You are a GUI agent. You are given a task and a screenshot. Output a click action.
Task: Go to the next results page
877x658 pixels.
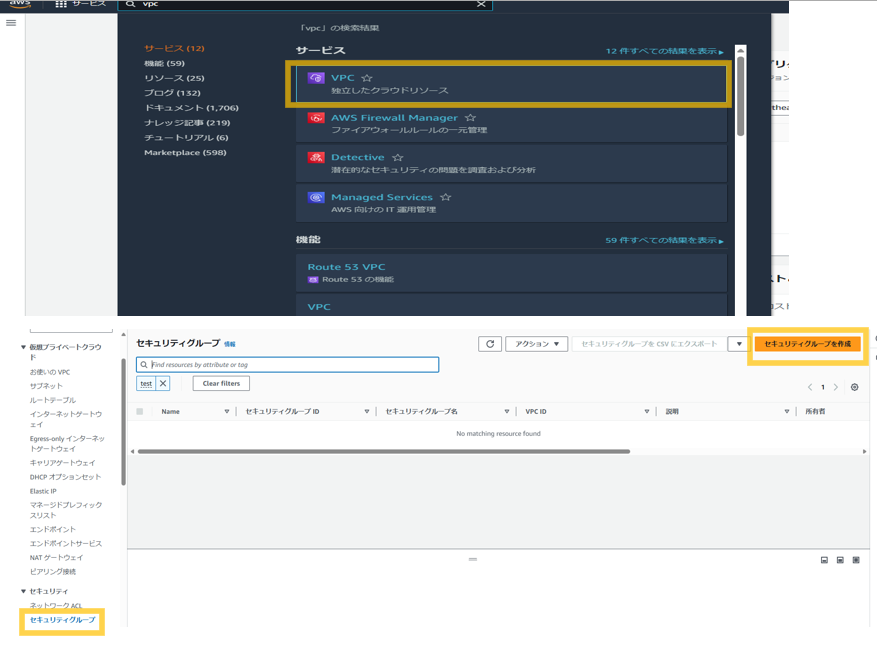coord(836,387)
